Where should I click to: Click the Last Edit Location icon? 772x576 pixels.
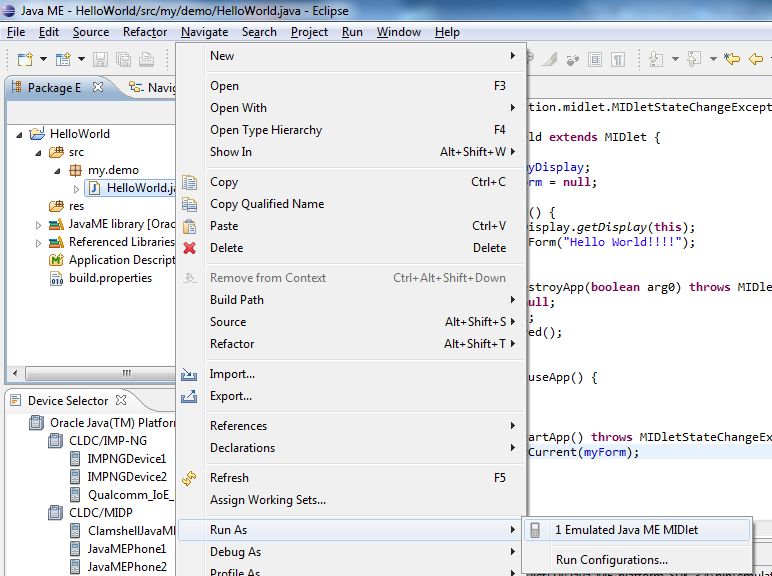(x=732, y=59)
